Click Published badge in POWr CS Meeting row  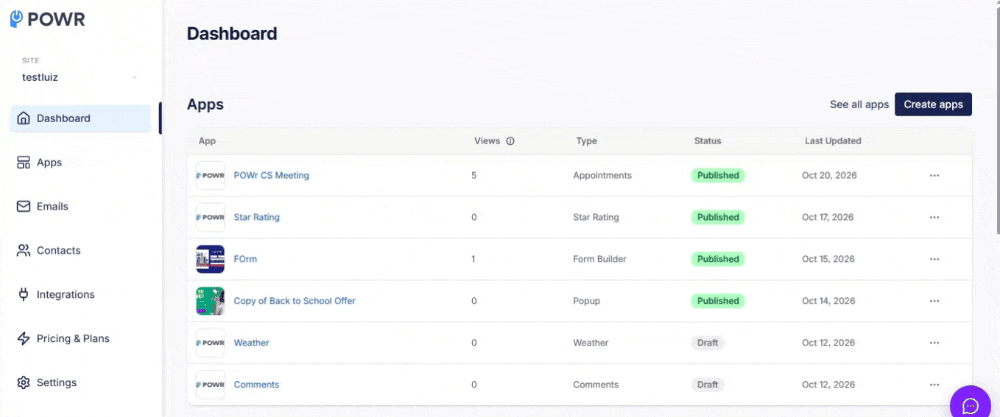[717, 175]
